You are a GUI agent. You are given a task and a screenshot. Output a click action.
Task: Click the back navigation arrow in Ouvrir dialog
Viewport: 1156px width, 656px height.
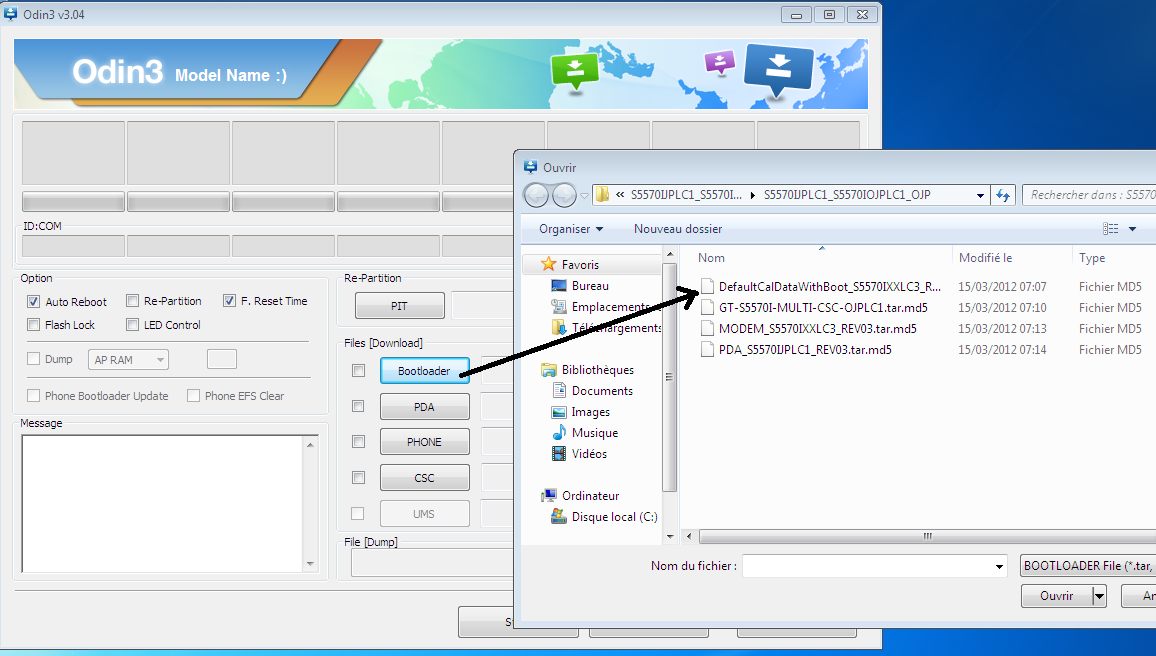click(x=537, y=195)
